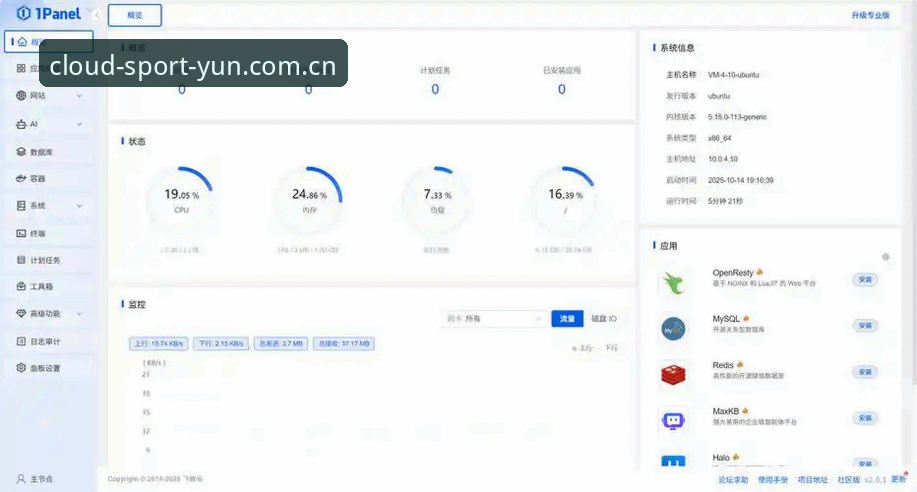The width and height of the screenshot is (917, 492).
Task: Click the MaxKB app logo
Action: pyautogui.click(x=673, y=420)
